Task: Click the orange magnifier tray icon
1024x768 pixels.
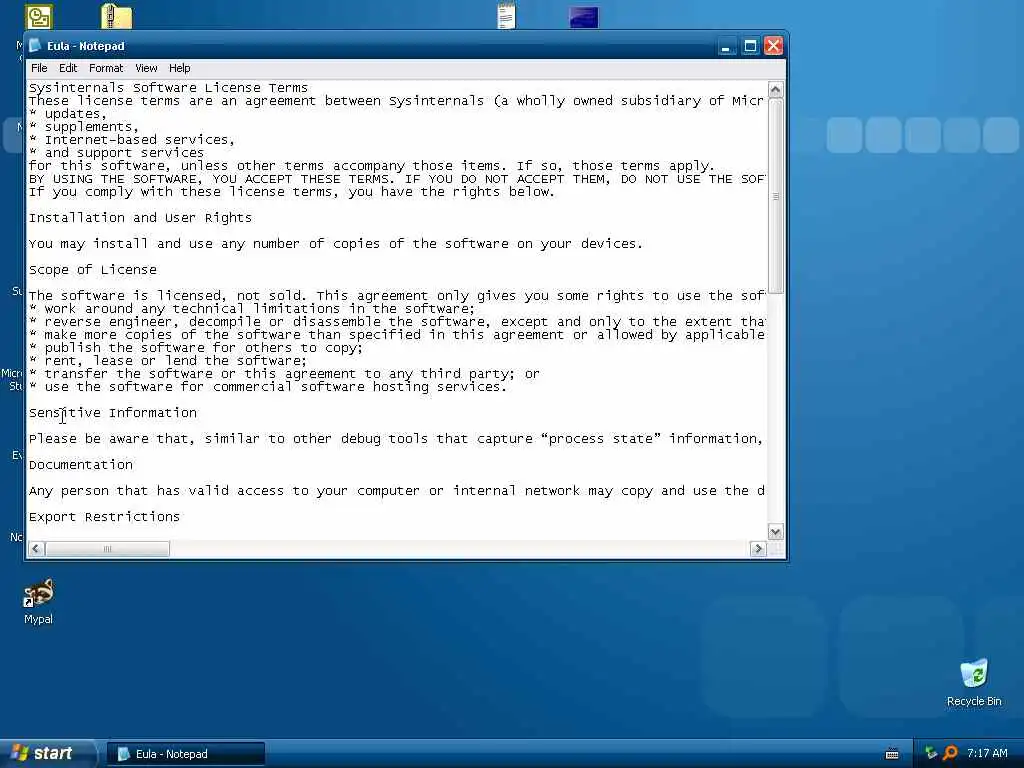Action: point(950,753)
